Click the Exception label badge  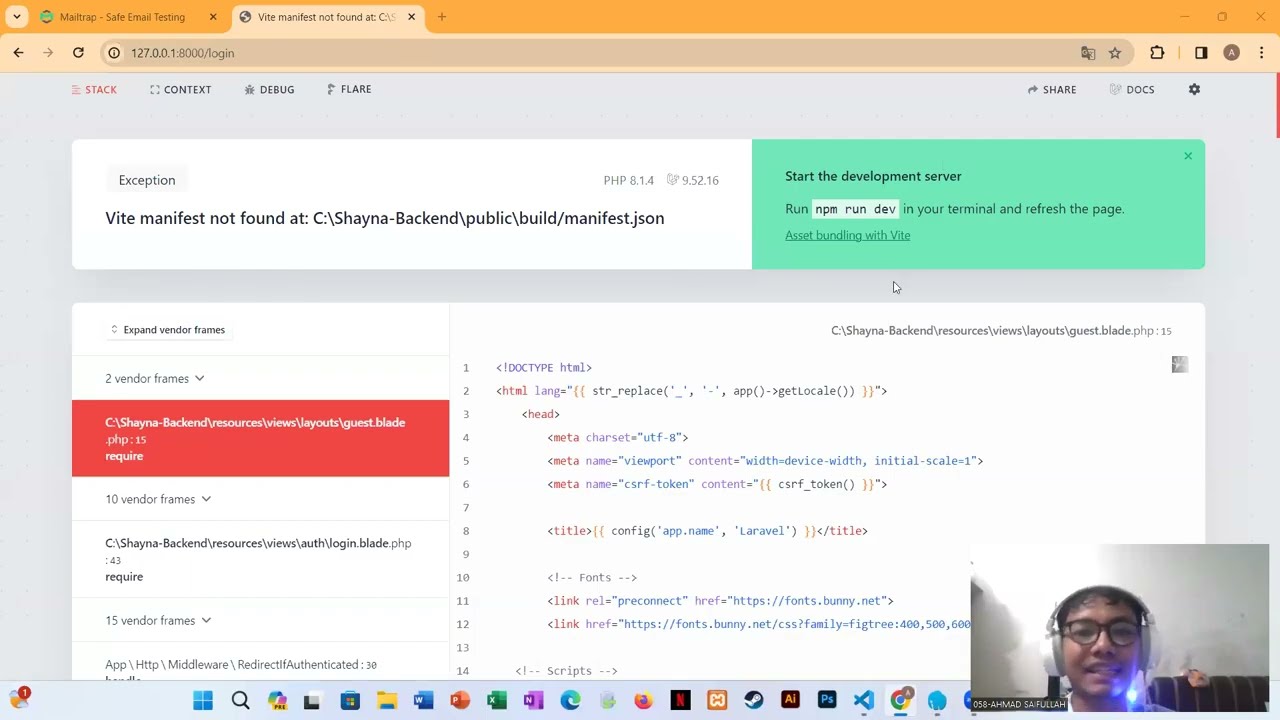[147, 180]
